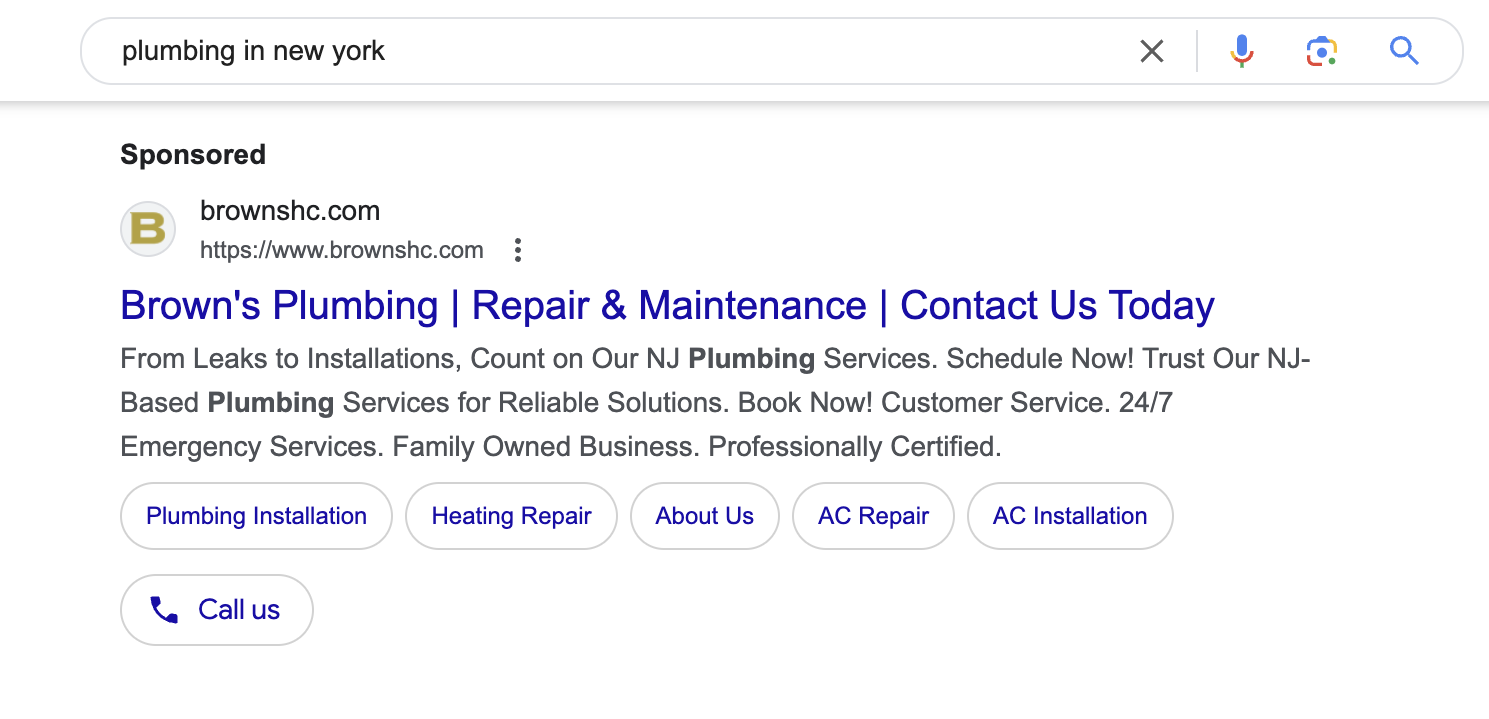
Task: Select the AC Installation sitelink chip
Action: (x=1070, y=516)
